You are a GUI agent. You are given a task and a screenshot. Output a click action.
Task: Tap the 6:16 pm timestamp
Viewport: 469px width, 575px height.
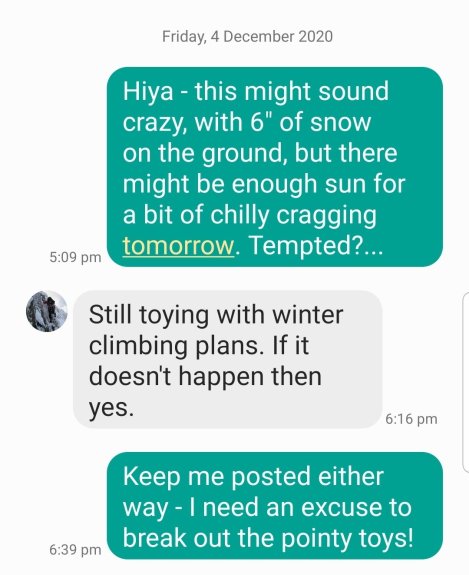[x=411, y=419]
